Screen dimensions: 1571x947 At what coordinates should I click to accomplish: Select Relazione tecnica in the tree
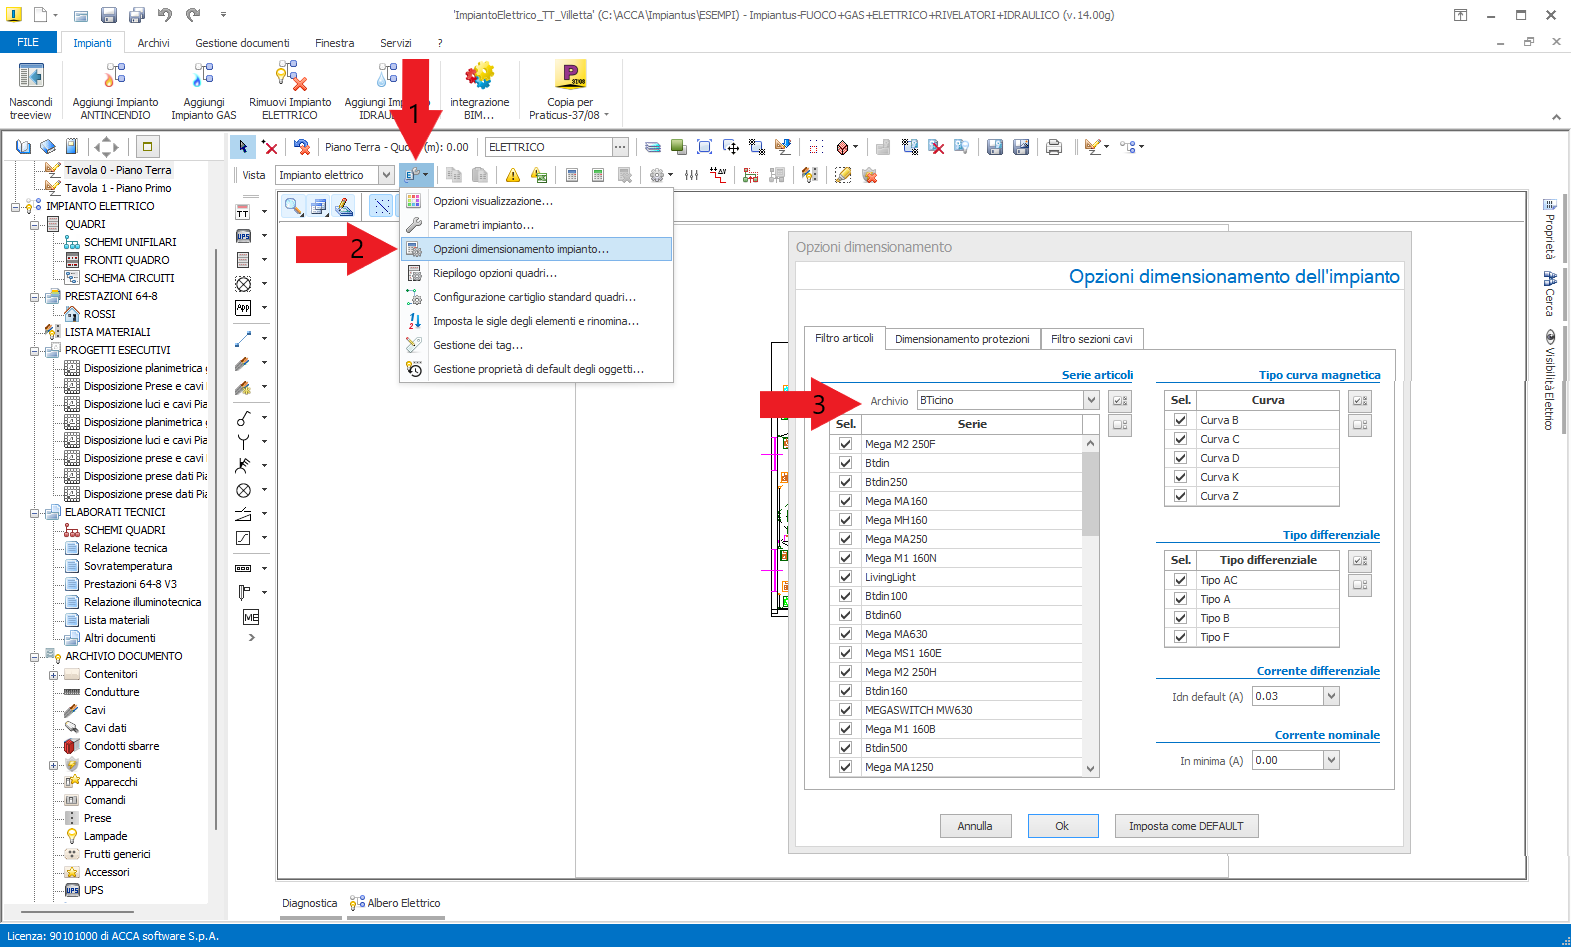pos(125,548)
